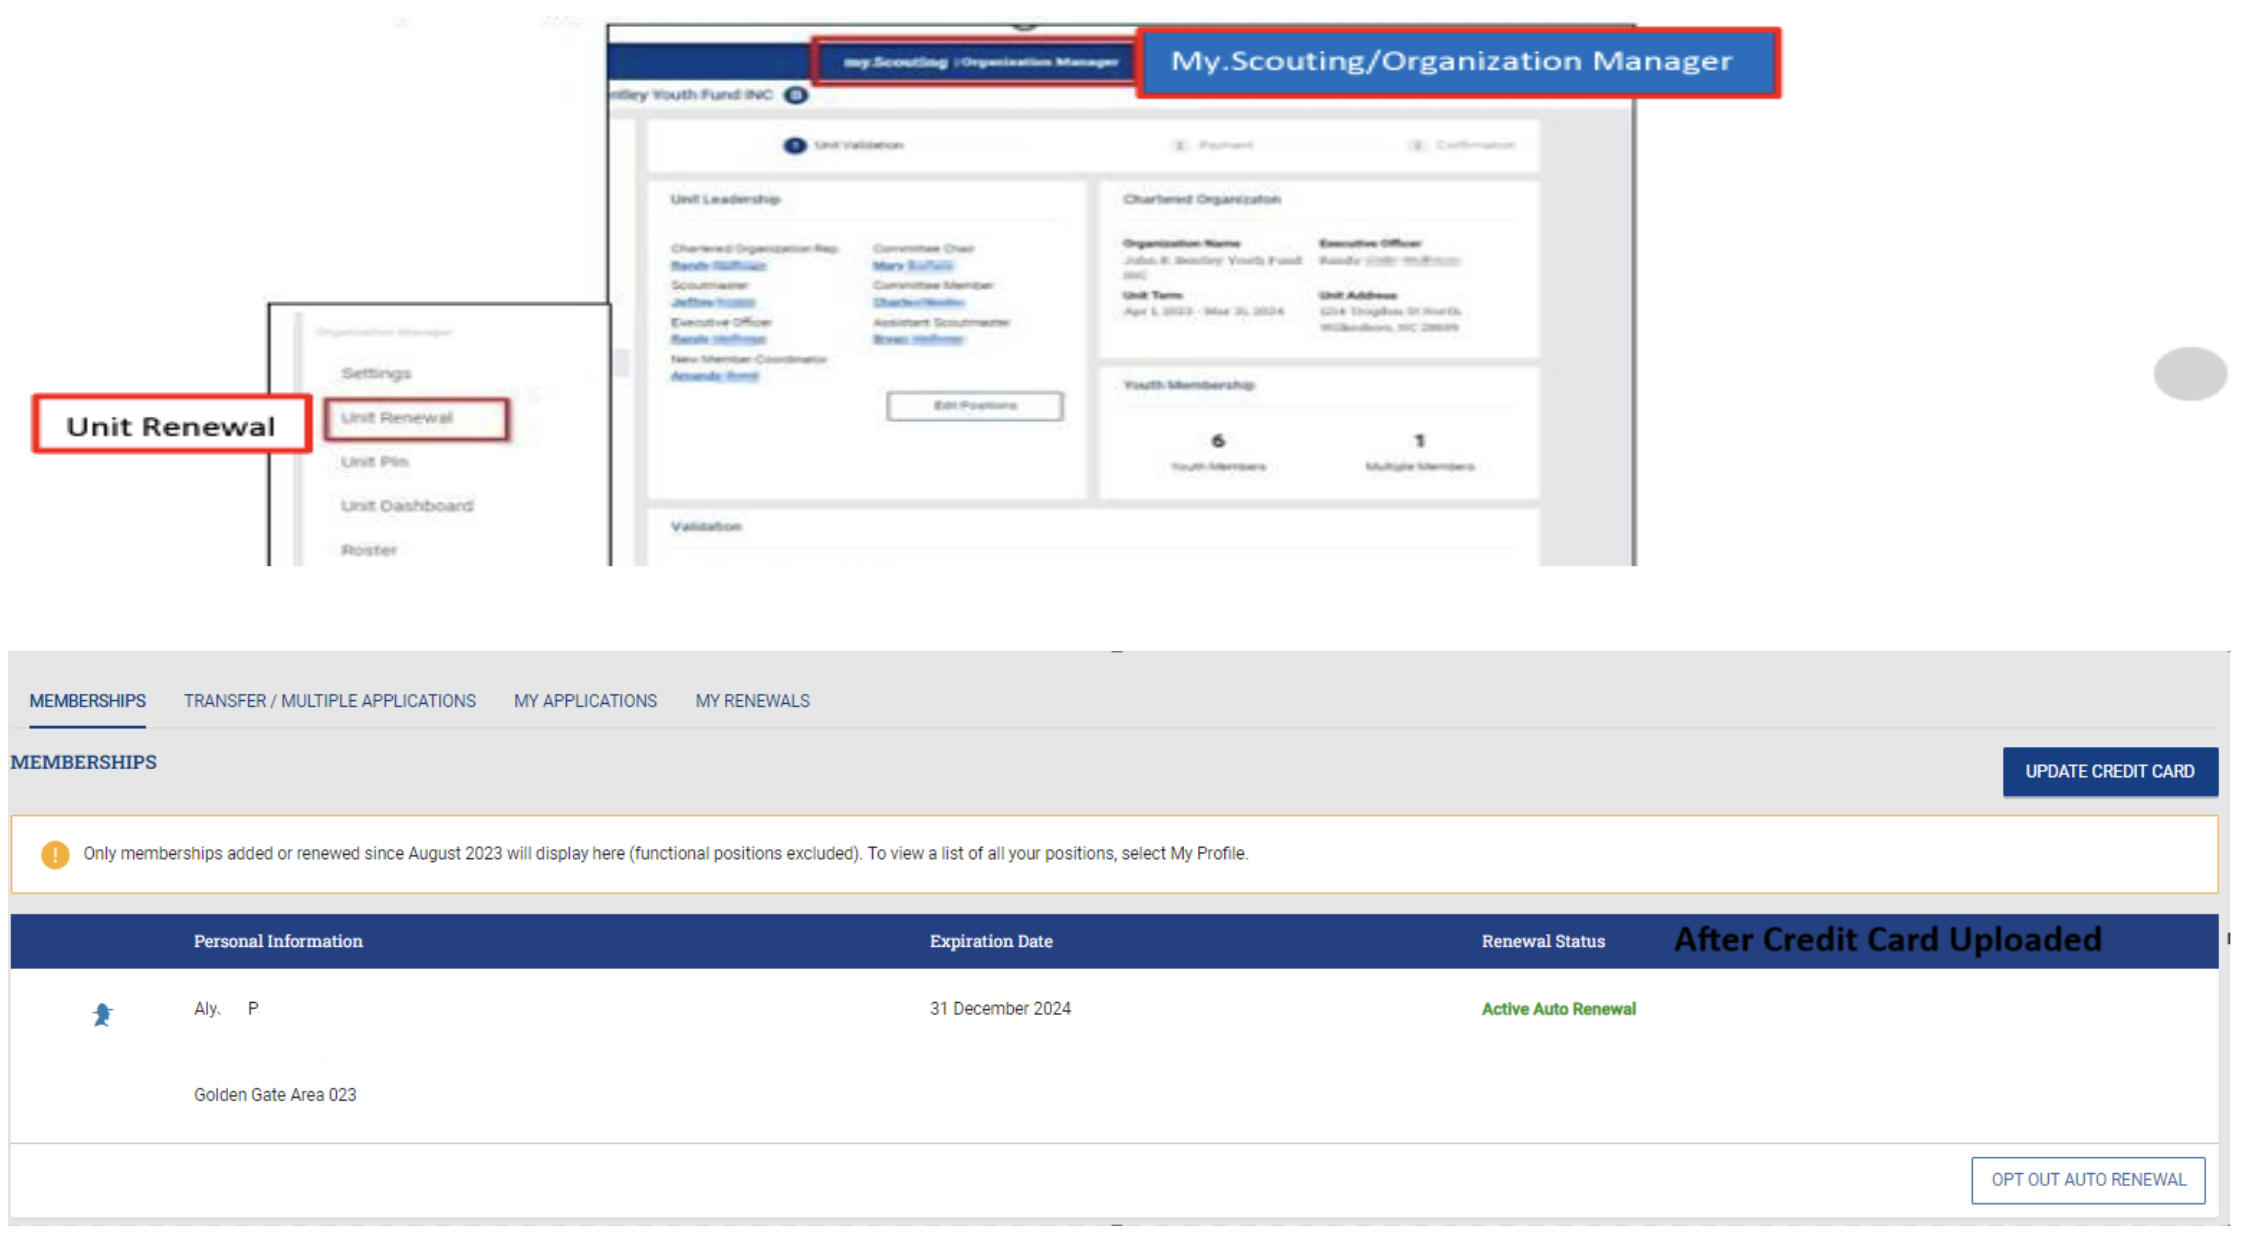Click the Payment step indicator
The height and width of the screenshot is (1236, 2244).
click(x=1213, y=145)
